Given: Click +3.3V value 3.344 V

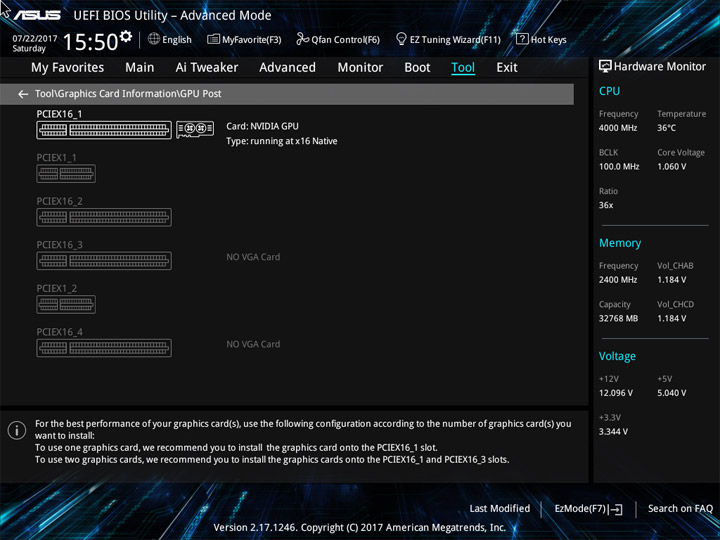Looking at the screenshot, I should coord(613,432).
